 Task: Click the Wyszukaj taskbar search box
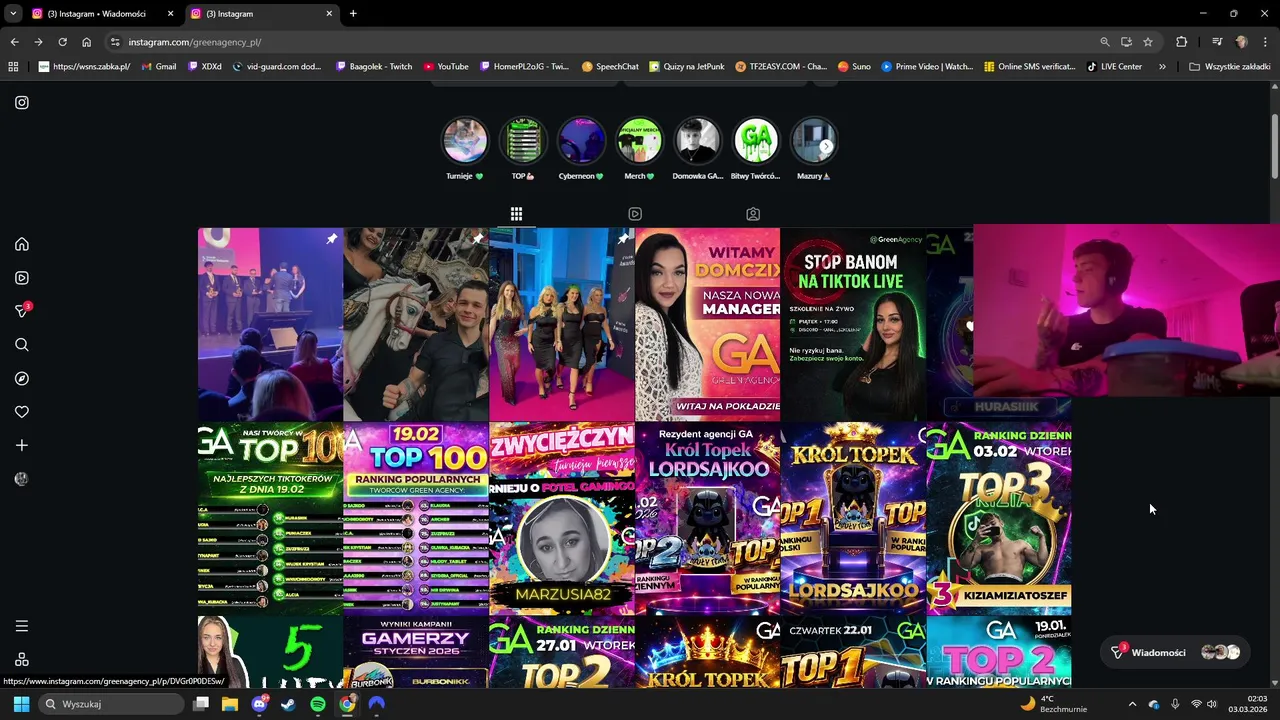112,704
